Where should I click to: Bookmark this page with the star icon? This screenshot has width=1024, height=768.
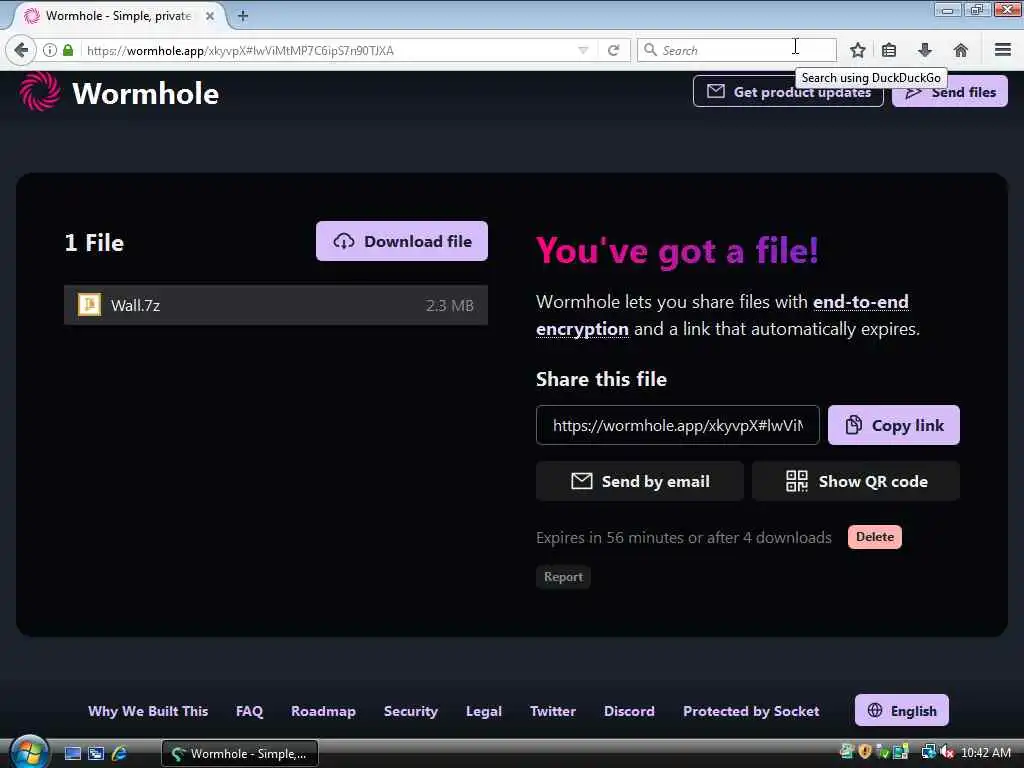tap(857, 50)
